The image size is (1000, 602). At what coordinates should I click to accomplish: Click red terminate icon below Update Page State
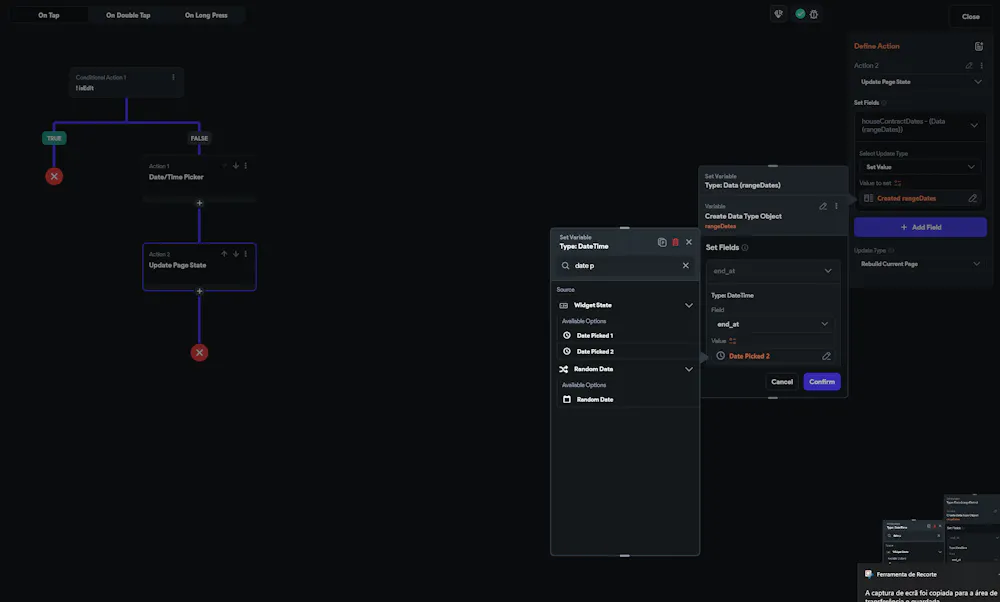click(x=200, y=353)
